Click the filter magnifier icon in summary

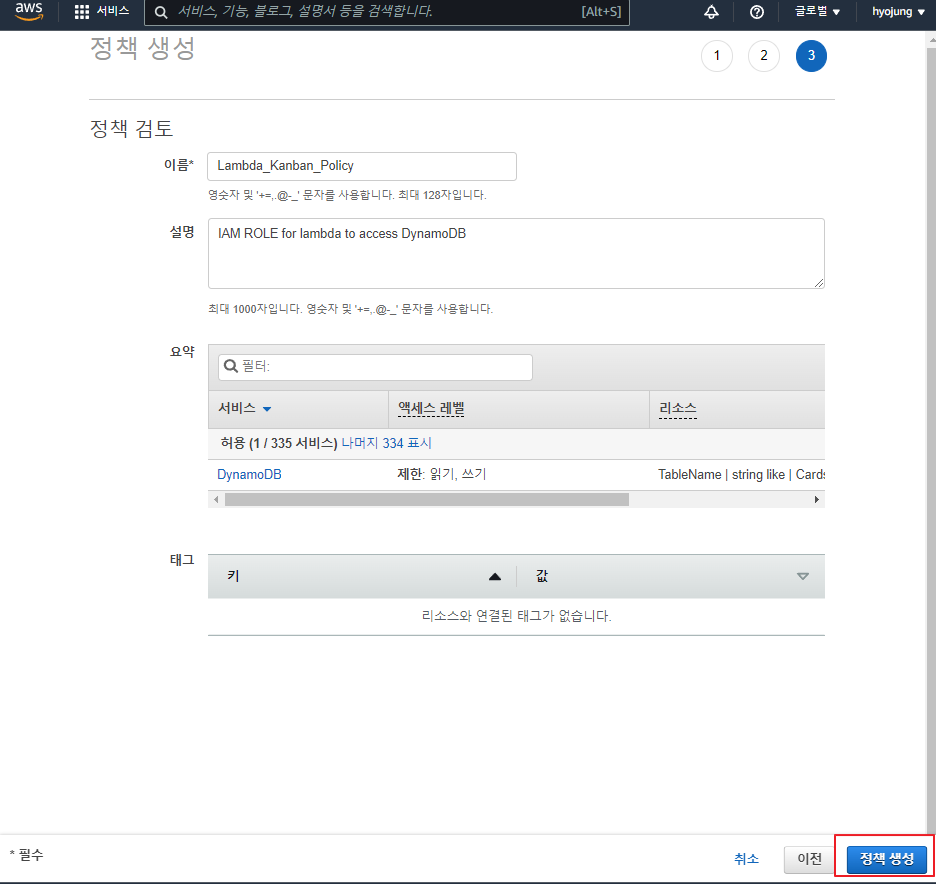(x=230, y=366)
